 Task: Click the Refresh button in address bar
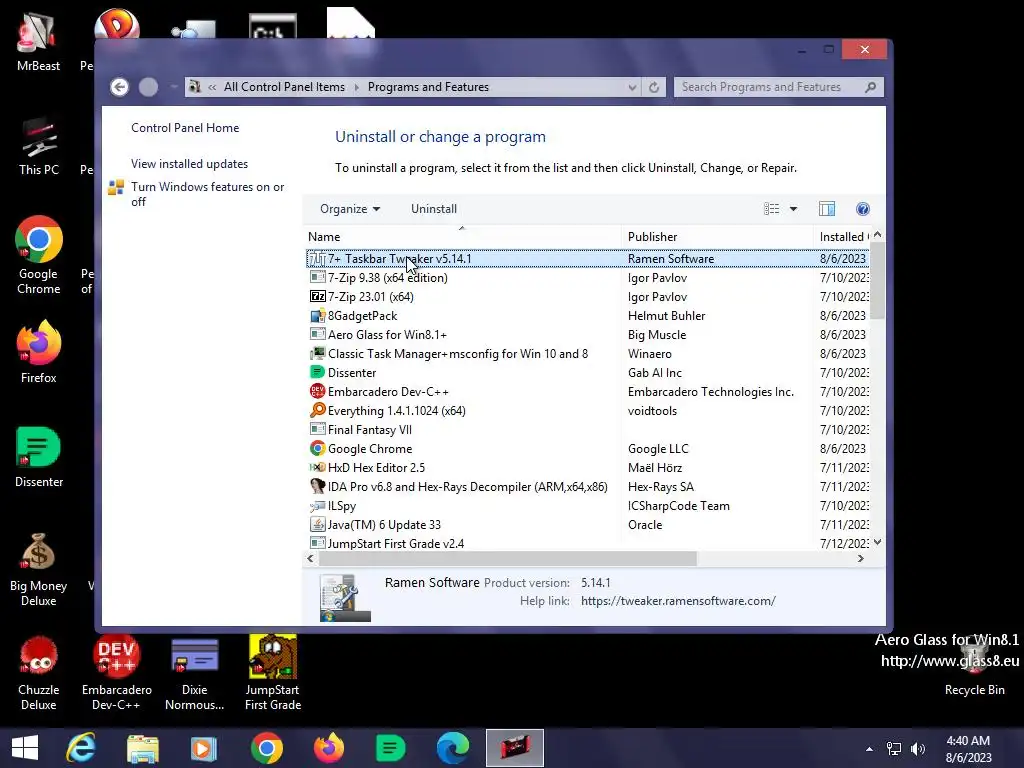point(654,87)
